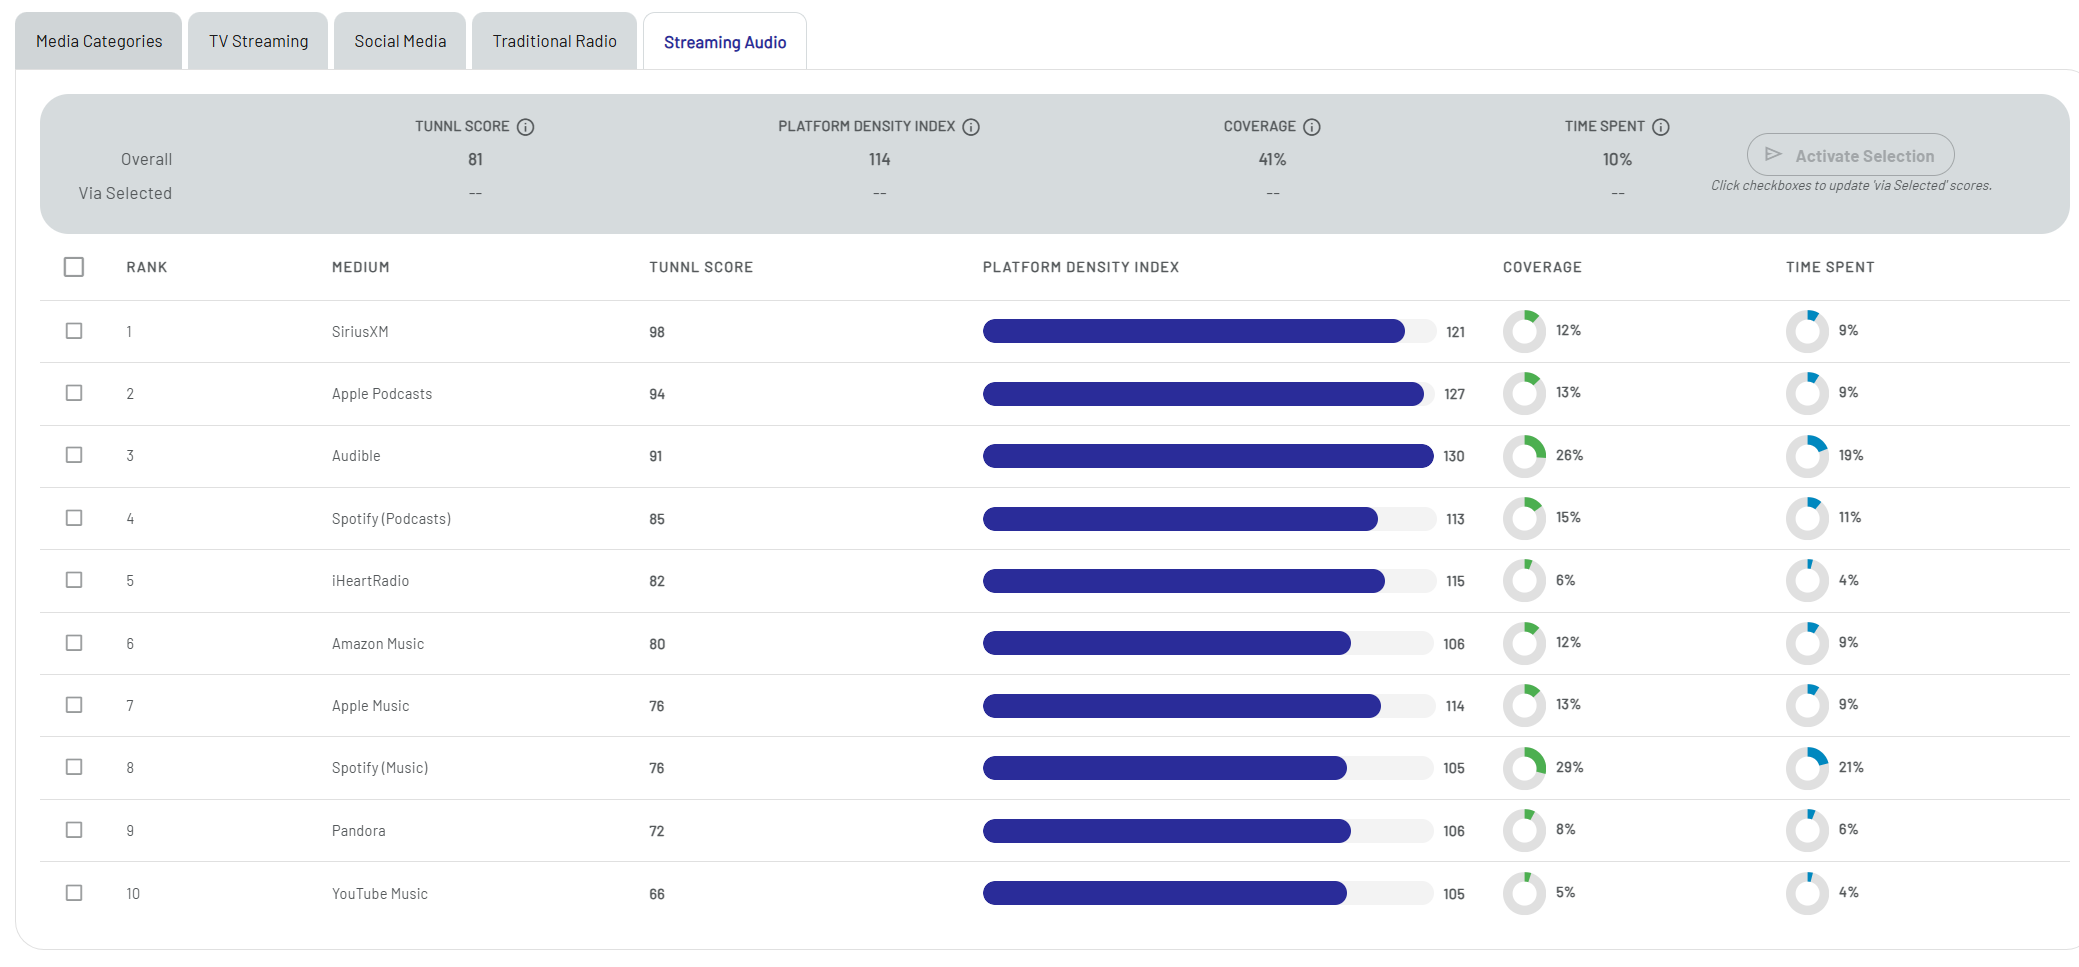Click the Apple Podcasts medium name
Screen dimensions: 2079x967
click(x=382, y=394)
